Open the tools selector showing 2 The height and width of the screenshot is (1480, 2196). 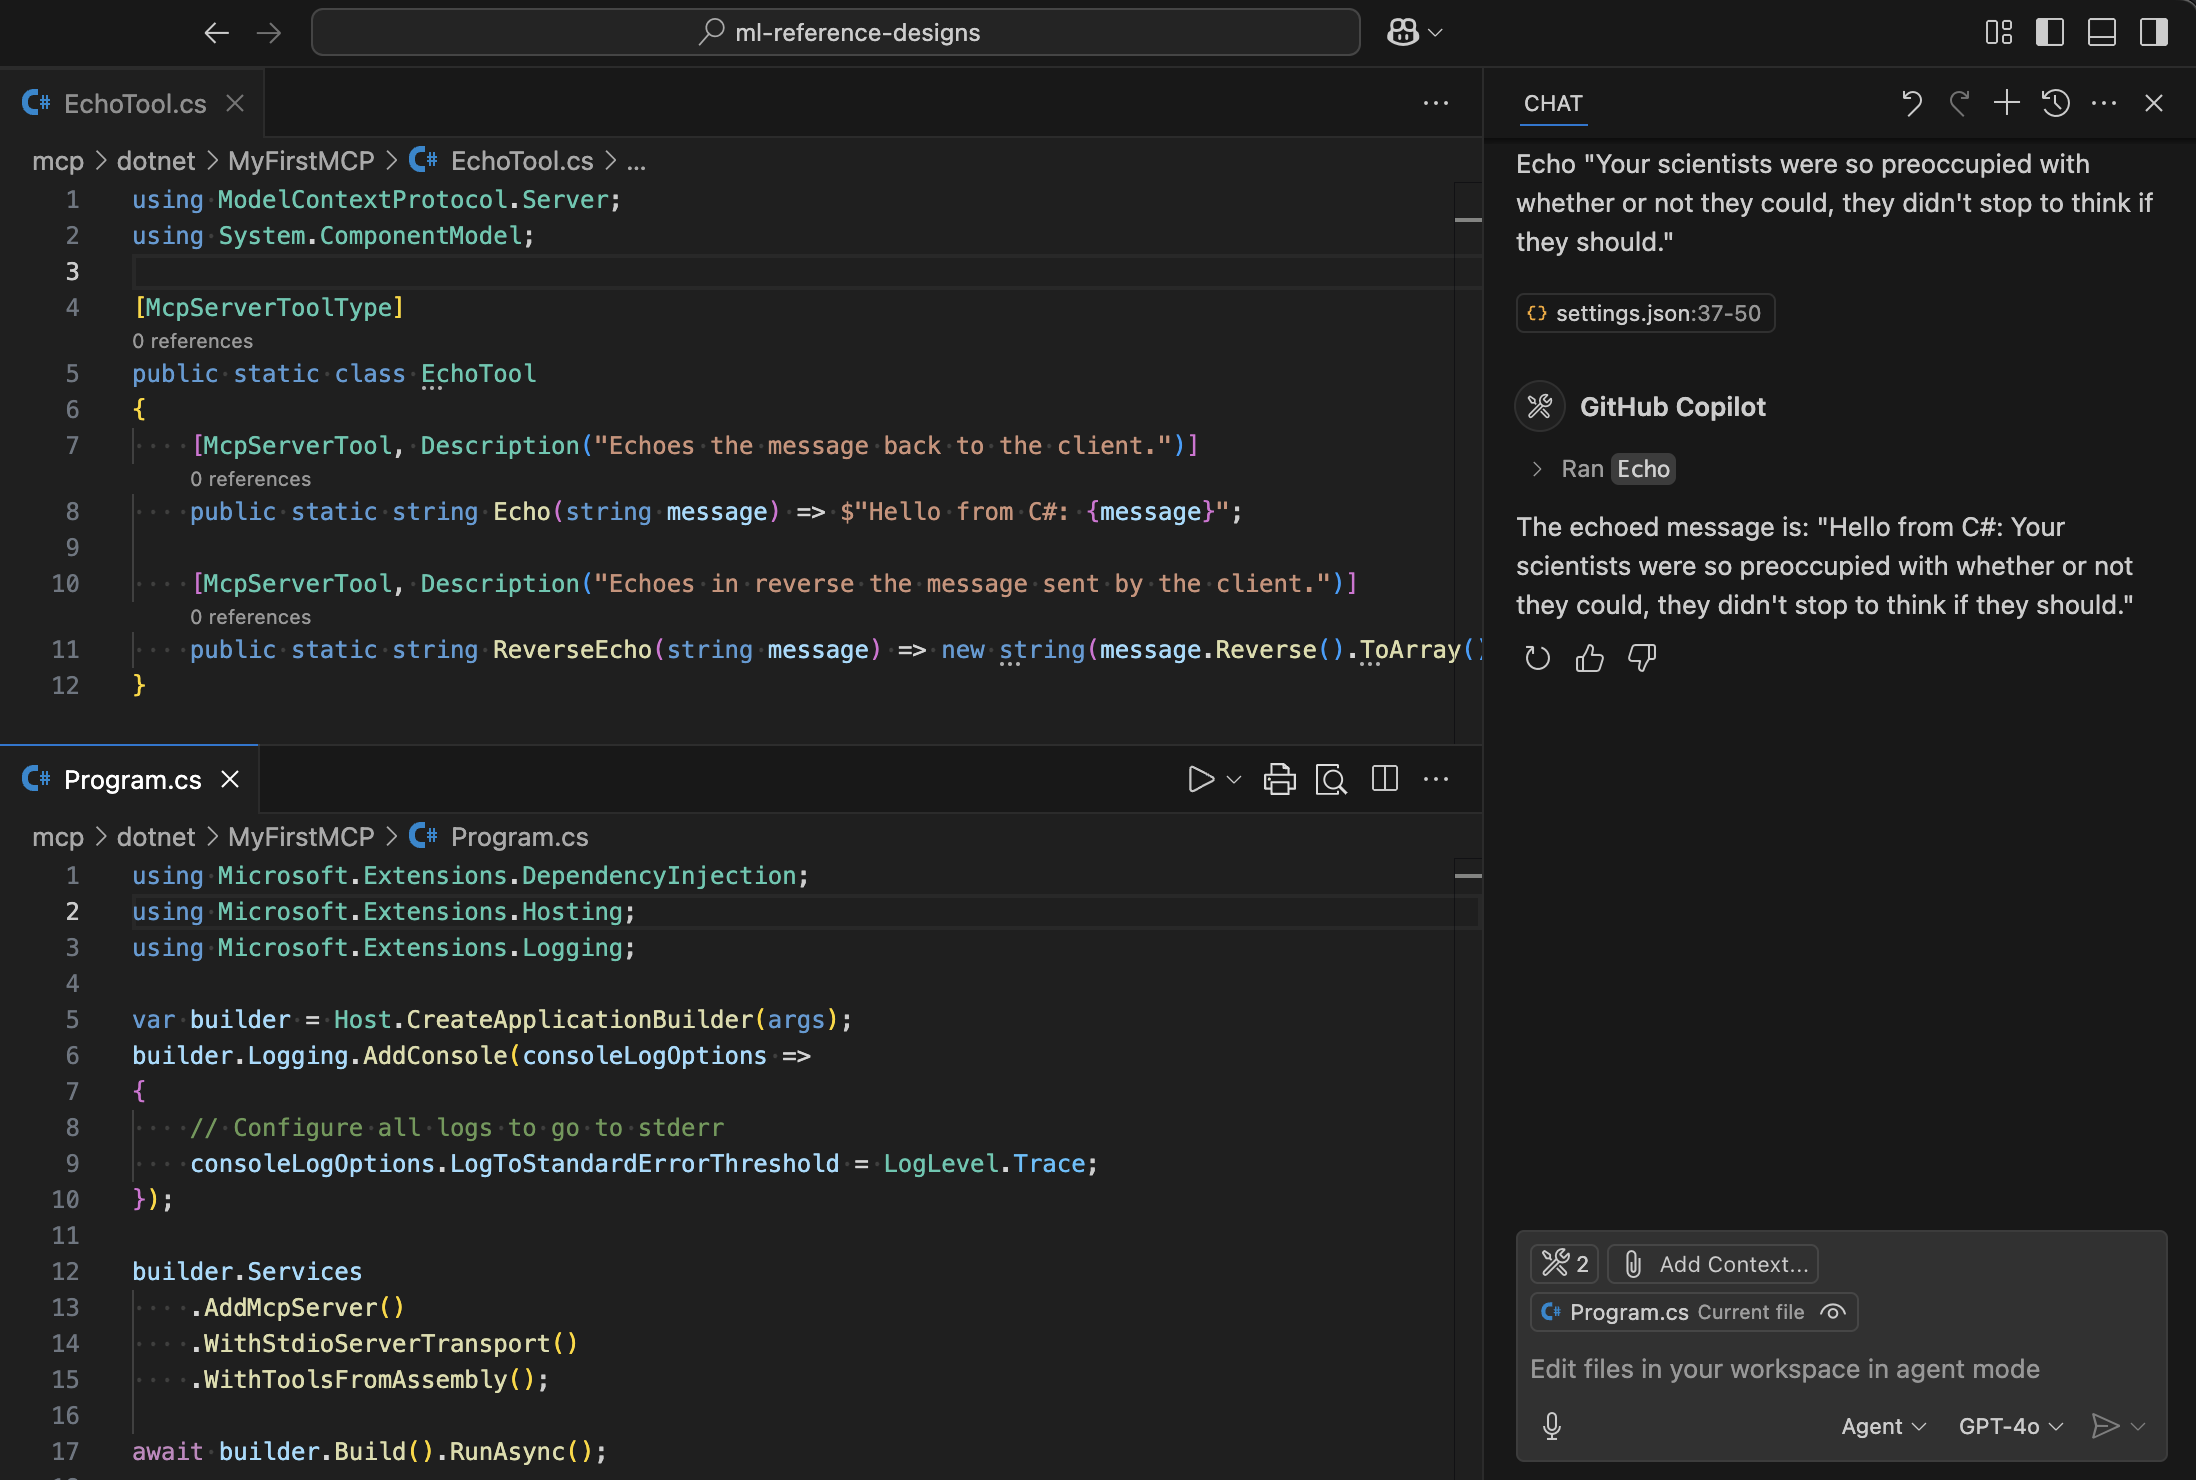point(1565,1264)
